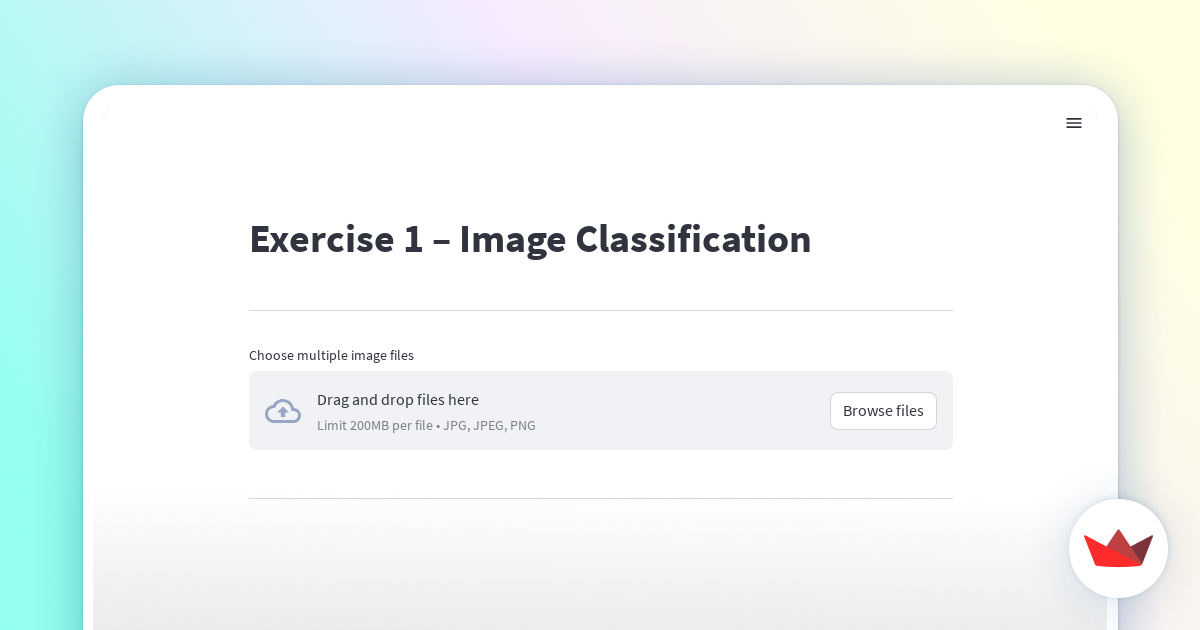Screen dimensions: 1200x630
Task: Click the 'Exercise 1 – Image Classification' heading
Action: [x=529, y=239]
